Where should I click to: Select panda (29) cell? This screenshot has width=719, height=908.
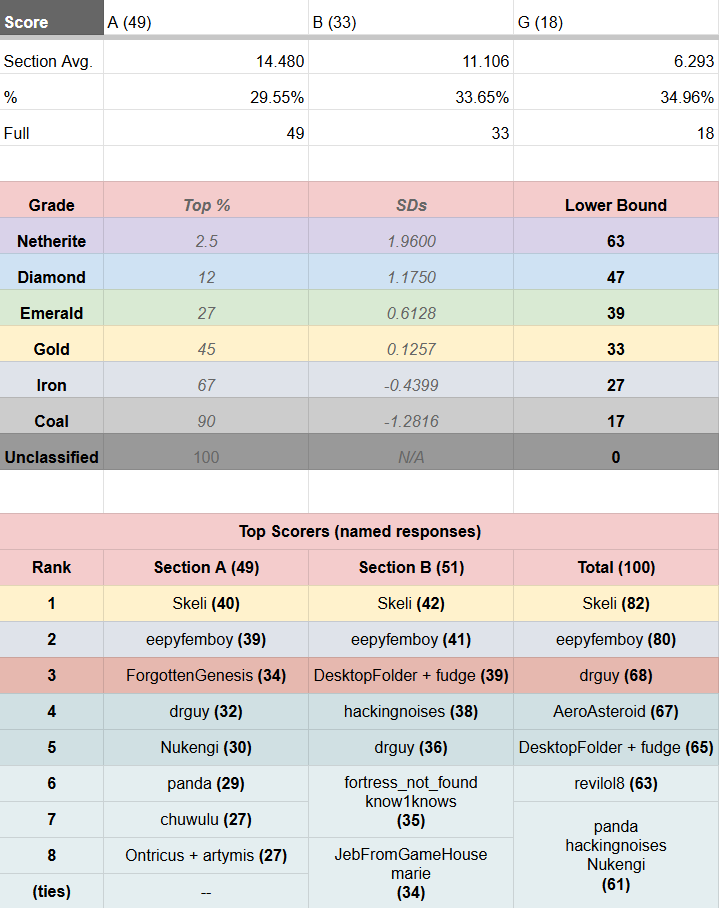point(206,783)
